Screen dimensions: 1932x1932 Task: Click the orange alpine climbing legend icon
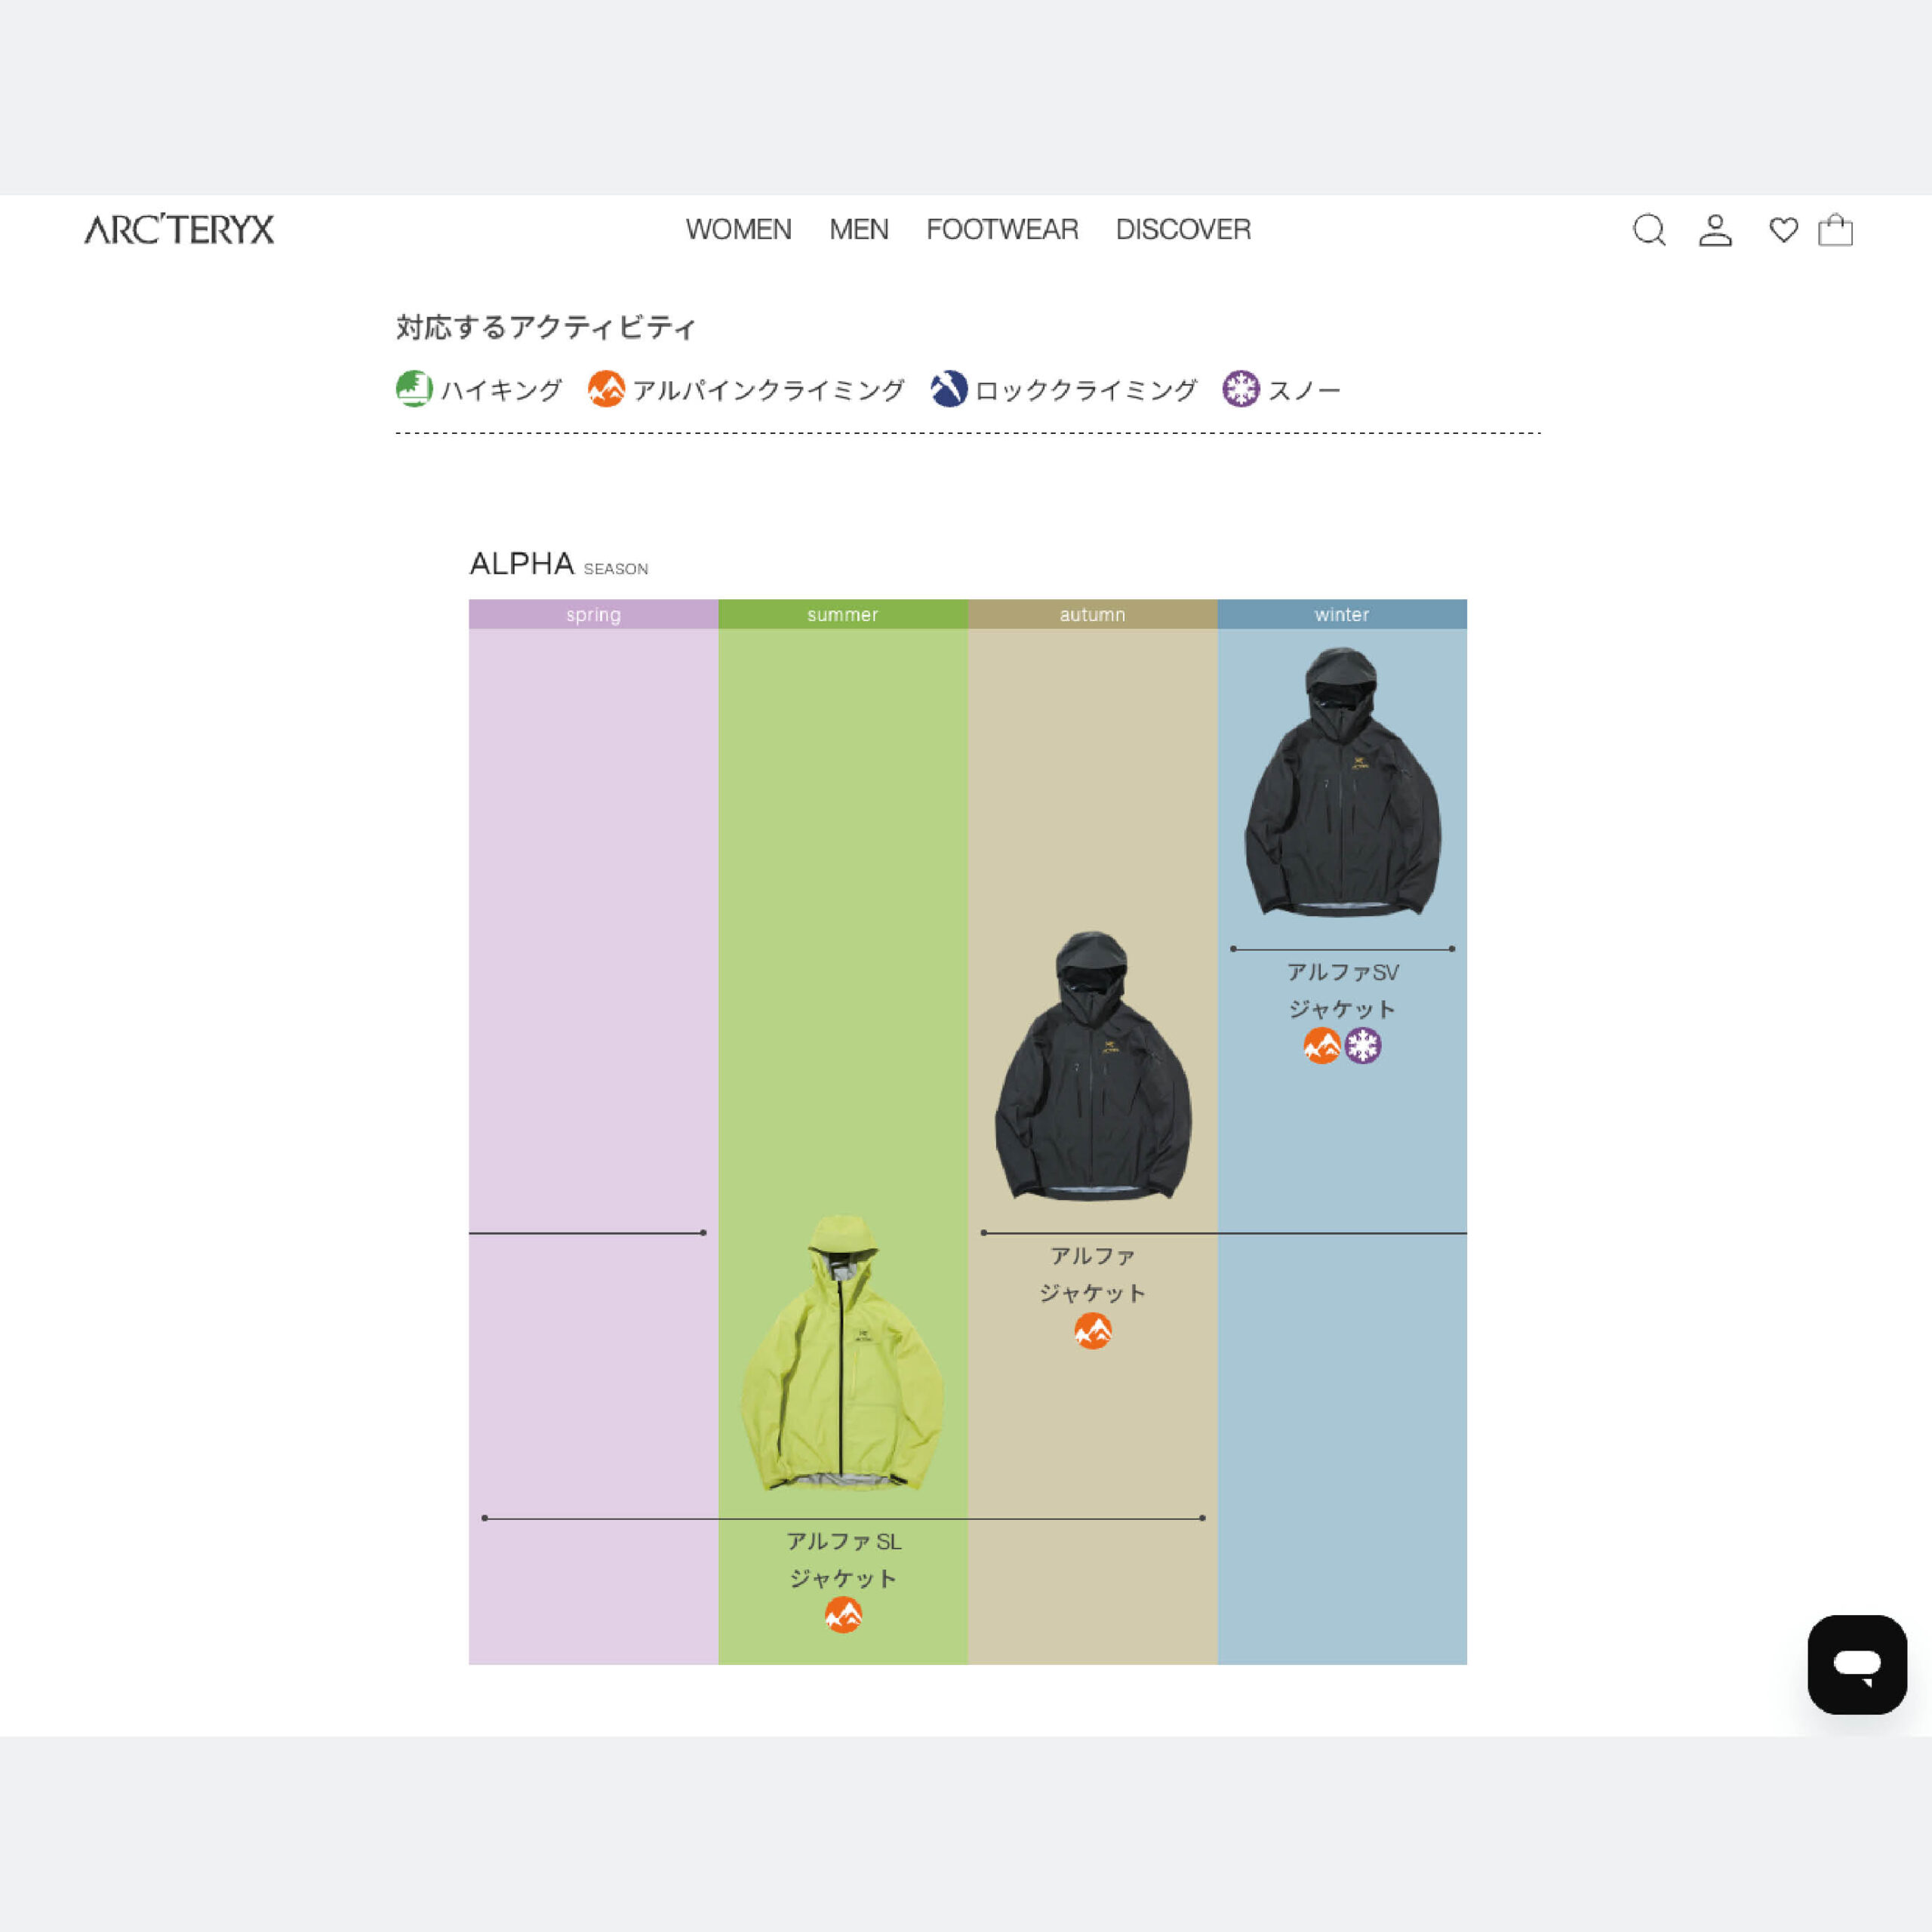pyautogui.click(x=606, y=389)
